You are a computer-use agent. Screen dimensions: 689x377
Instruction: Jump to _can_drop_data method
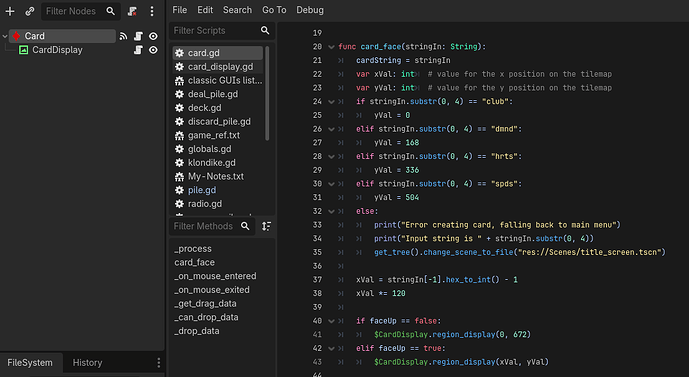(206, 317)
